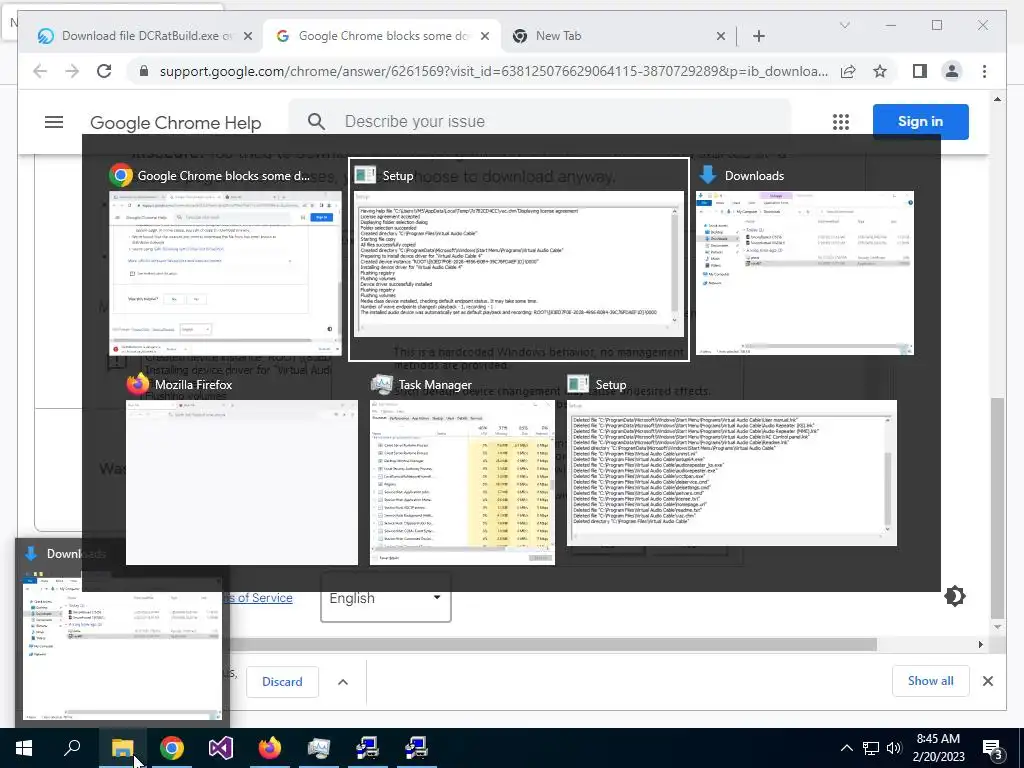1024x768 pixels.
Task: Open Windows taskbar search
Action: pyautogui.click(x=72, y=748)
